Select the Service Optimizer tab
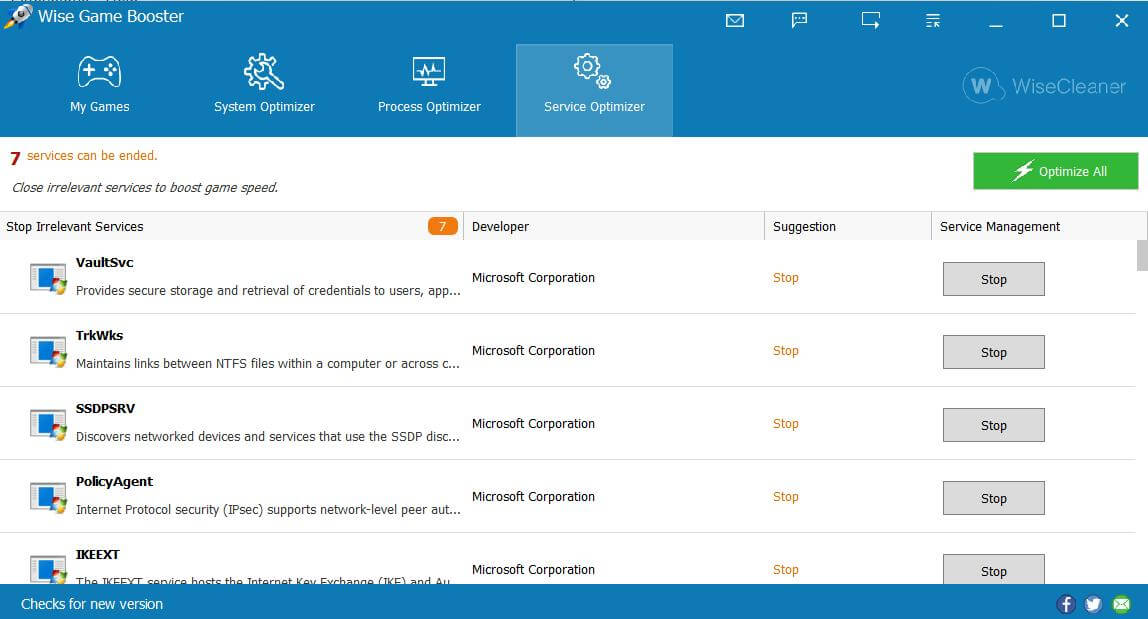 (x=594, y=90)
